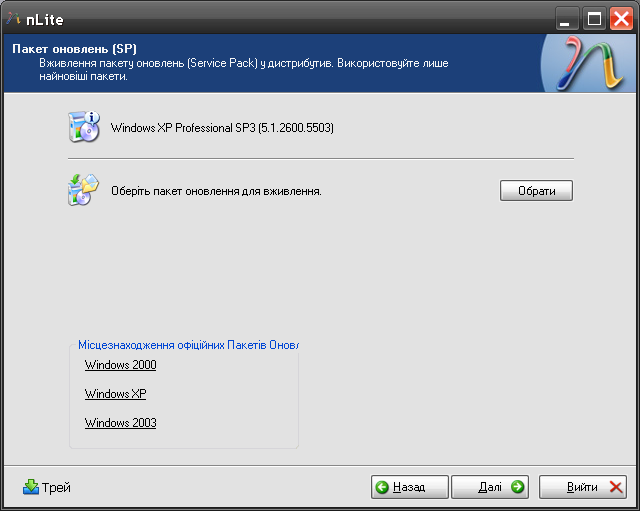Select the Windows XP Professional SP3 version text
Image resolution: width=640 pixels, height=511 pixels.
[222, 128]
